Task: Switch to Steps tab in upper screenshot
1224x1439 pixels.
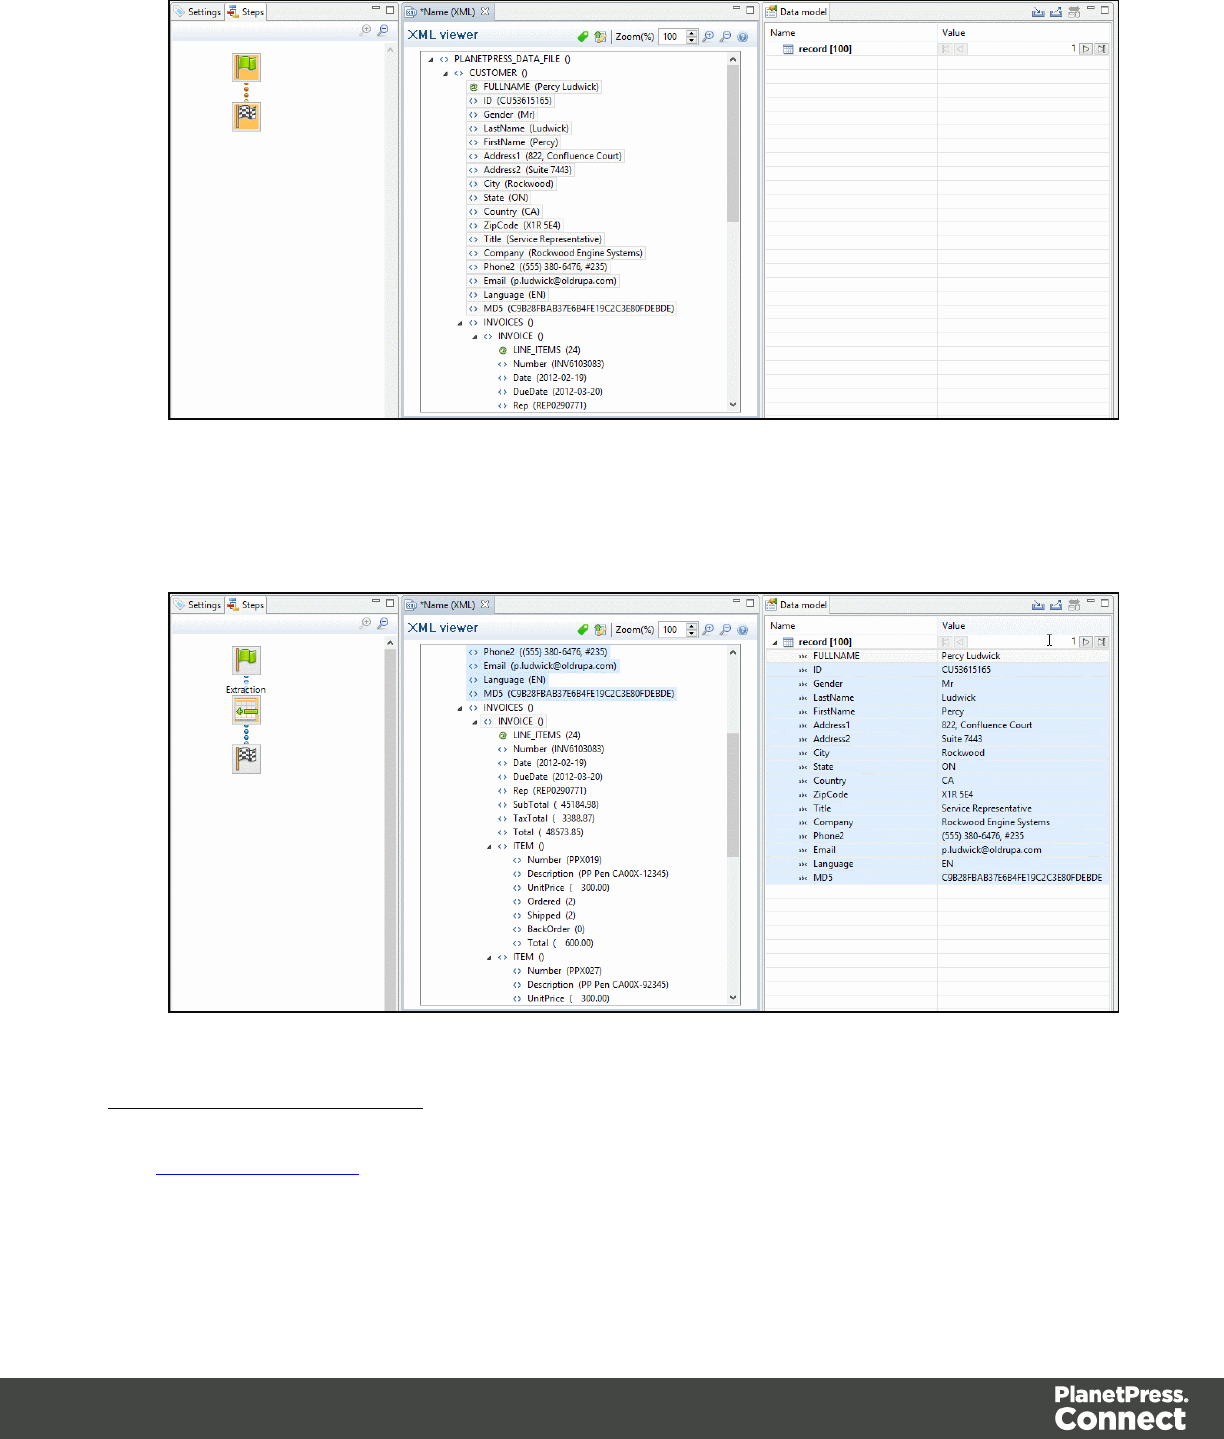Action: (x=246, y=12)
